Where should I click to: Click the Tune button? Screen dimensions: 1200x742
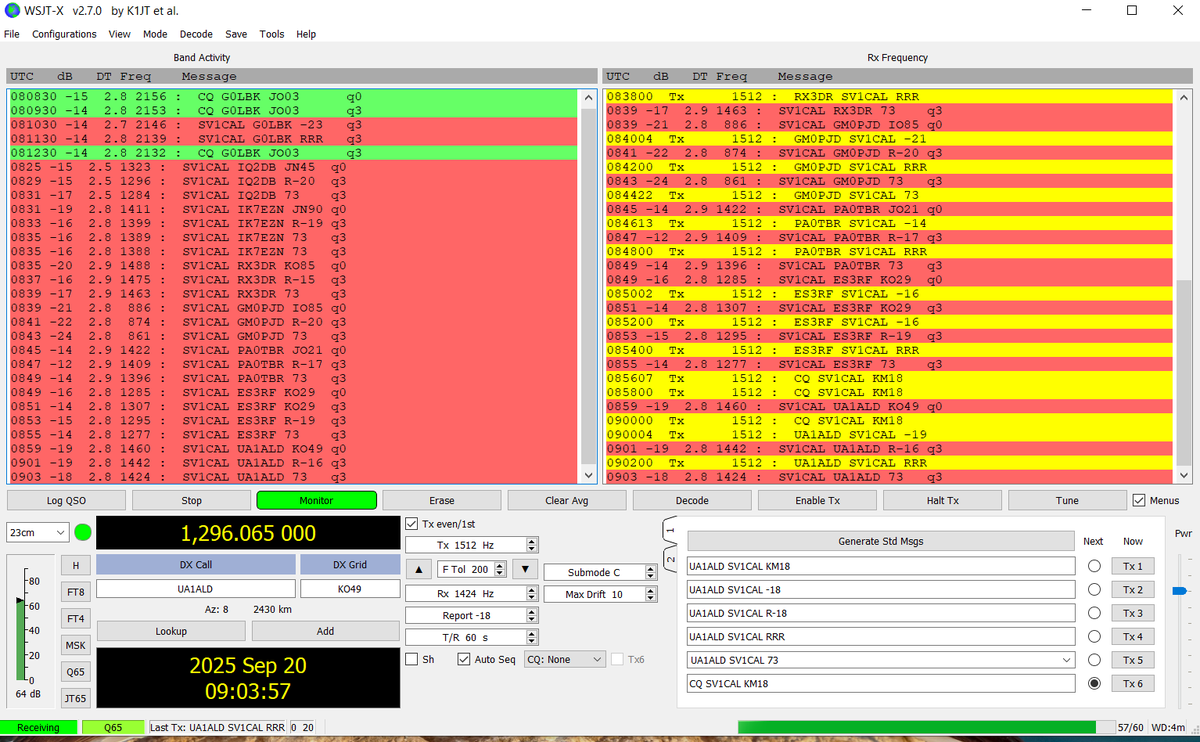1067,500
